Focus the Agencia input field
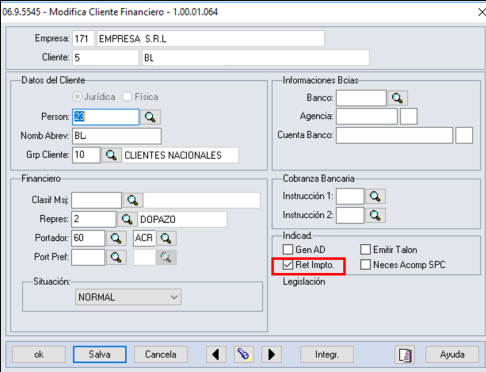Screen dimensions: 486x372 pyautogui.click(x=367, y=116)
